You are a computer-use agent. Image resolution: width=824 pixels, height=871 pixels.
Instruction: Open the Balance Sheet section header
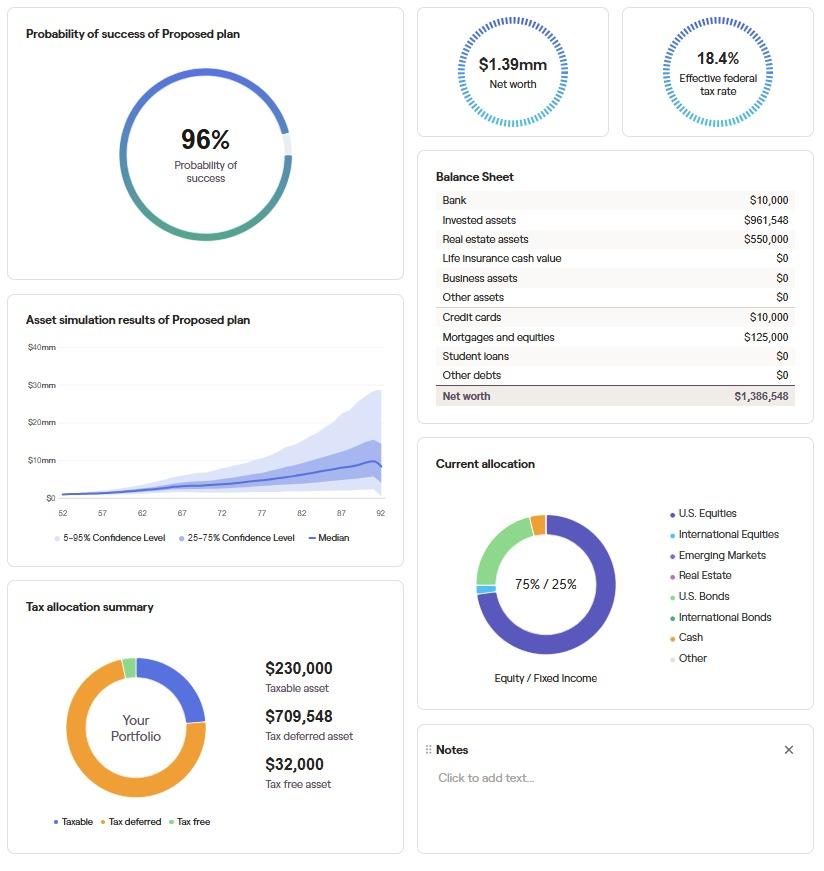coord(474,176)
